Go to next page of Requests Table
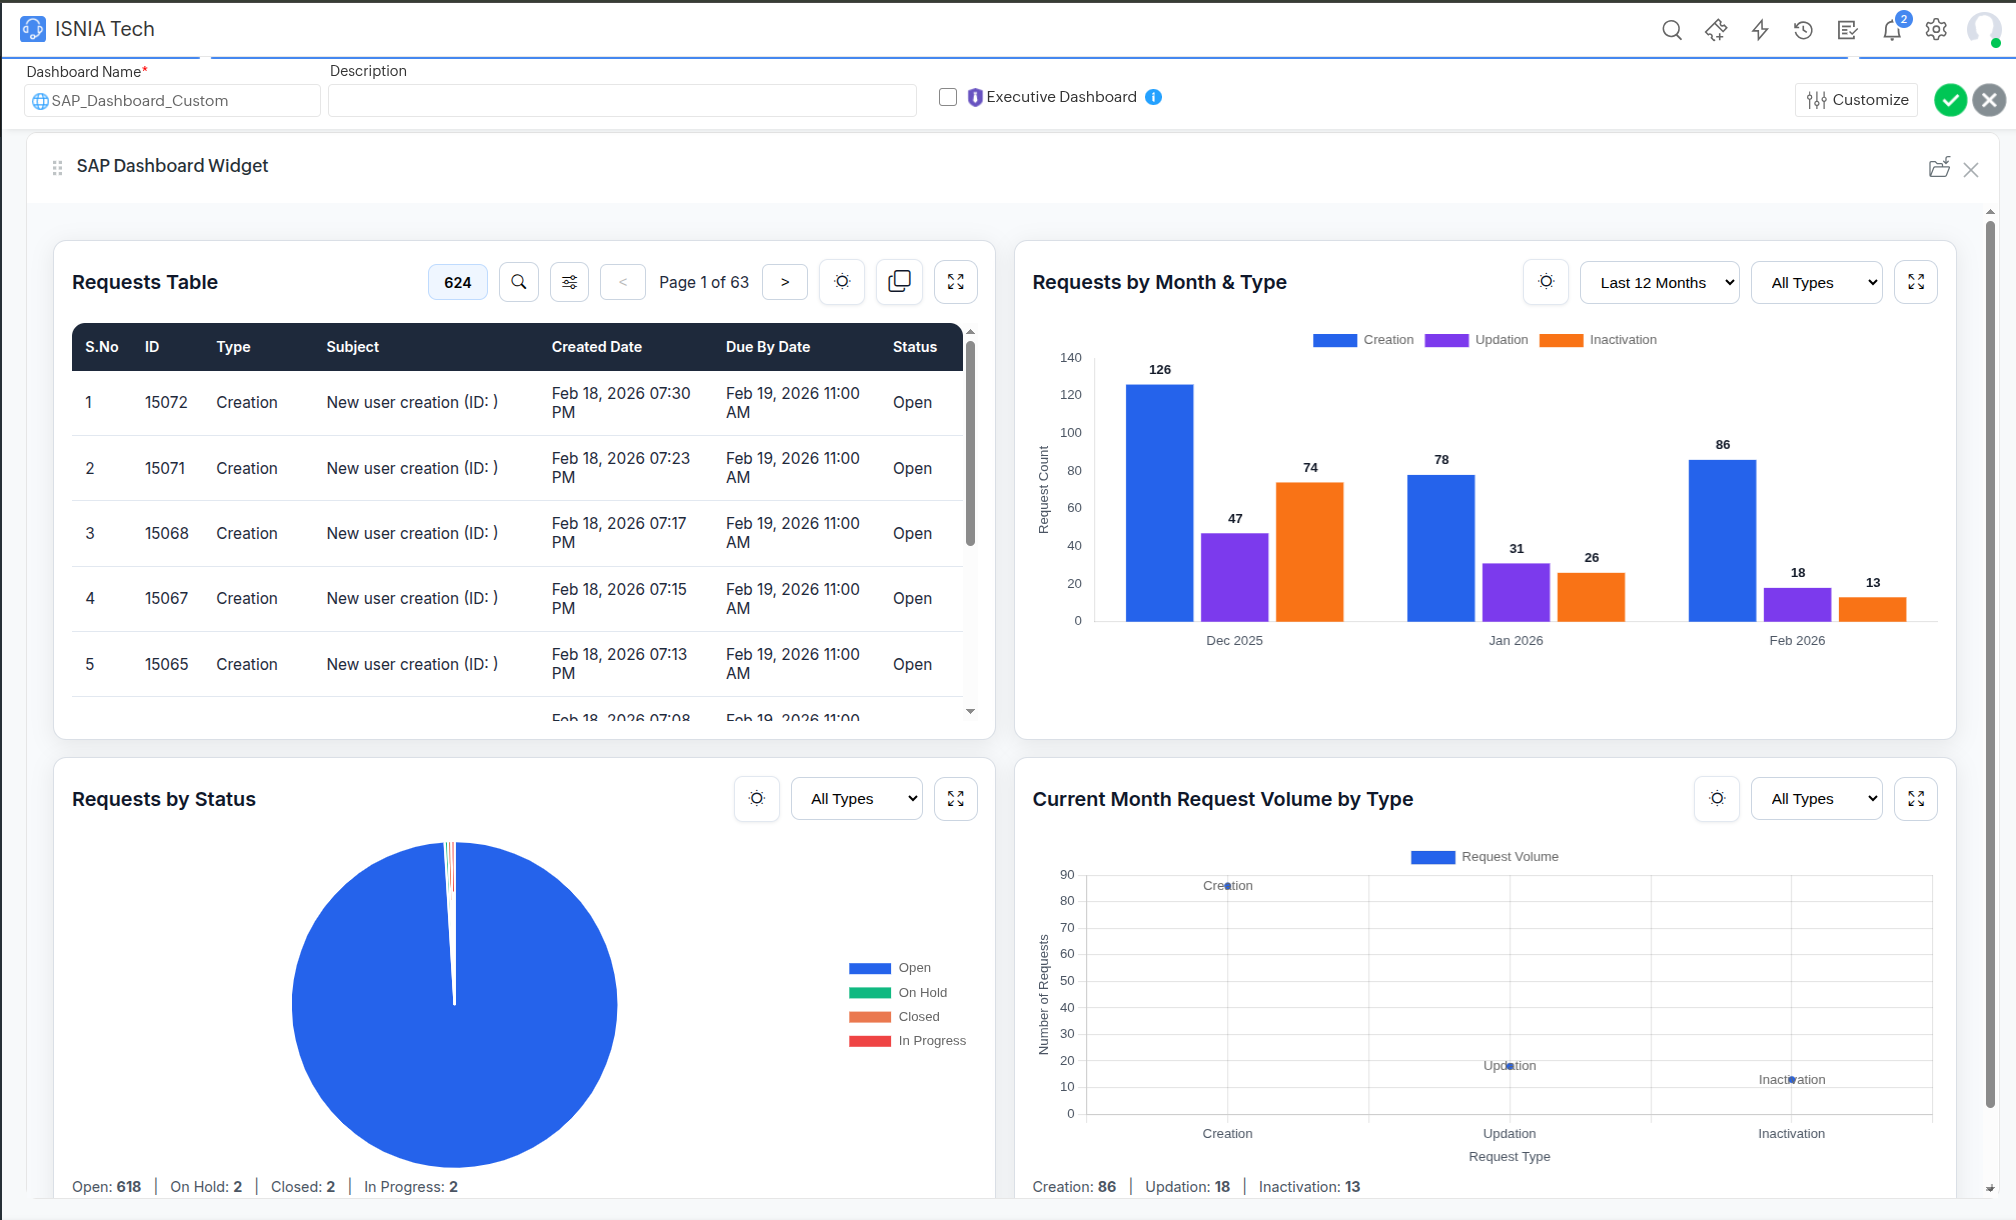Screen dimensions: 2016x1220 tap(784, 281)
